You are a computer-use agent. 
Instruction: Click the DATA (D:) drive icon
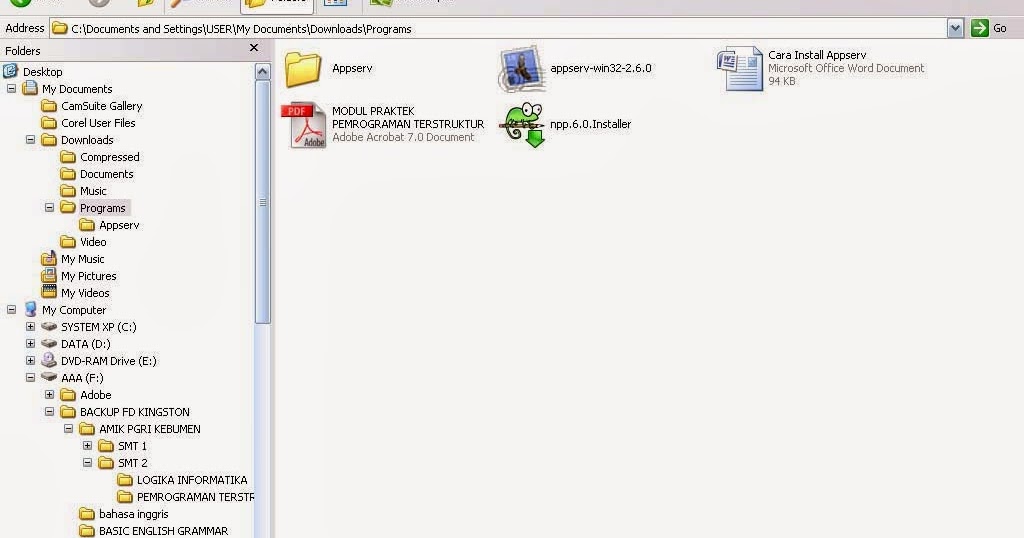49,343
